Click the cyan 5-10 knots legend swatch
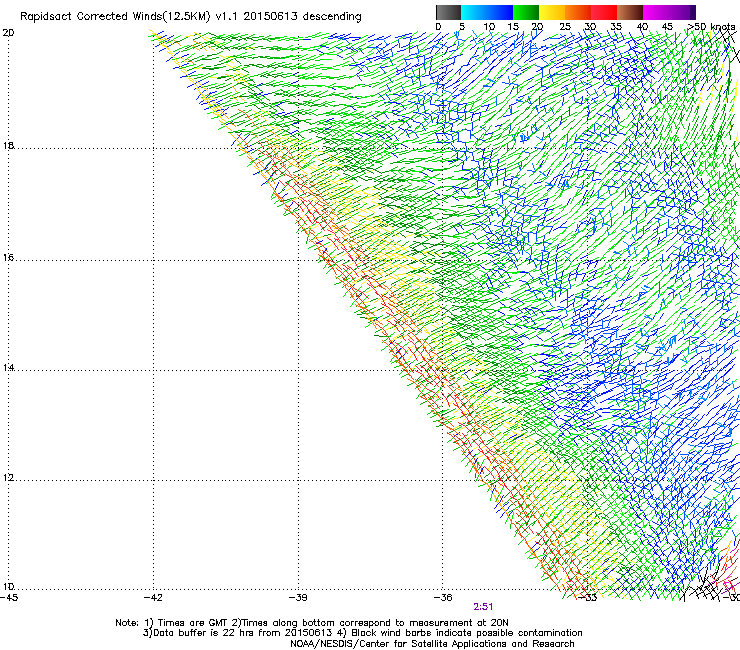 [x=474, y=12]
